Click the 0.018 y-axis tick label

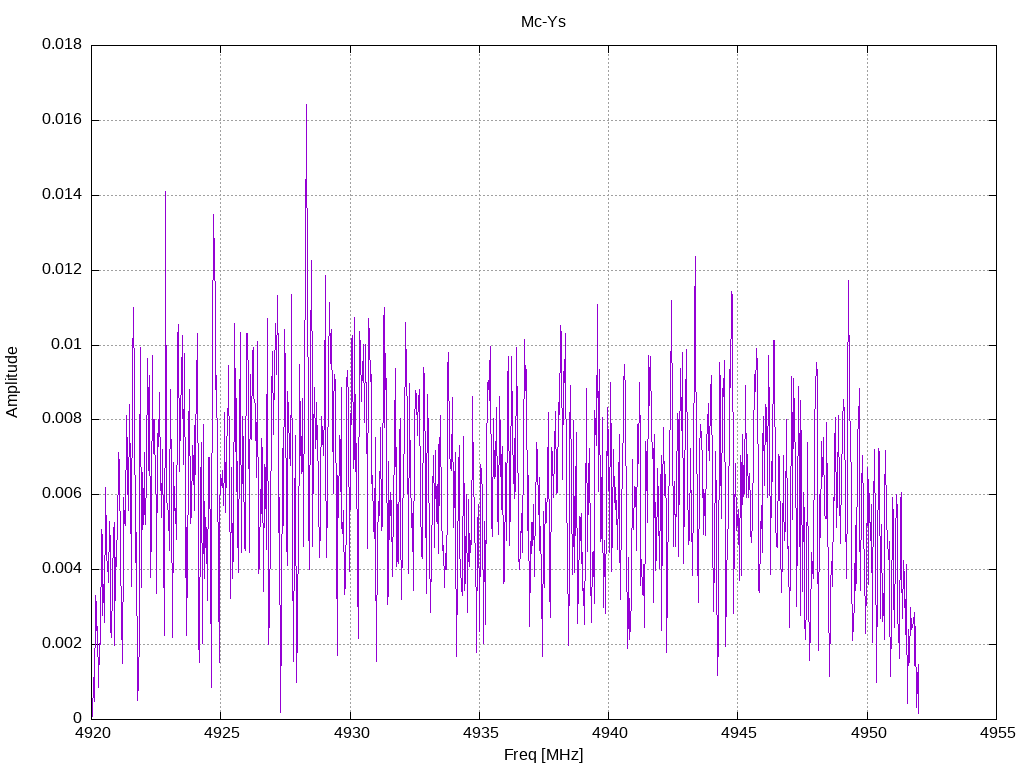(x=62, y=44)
